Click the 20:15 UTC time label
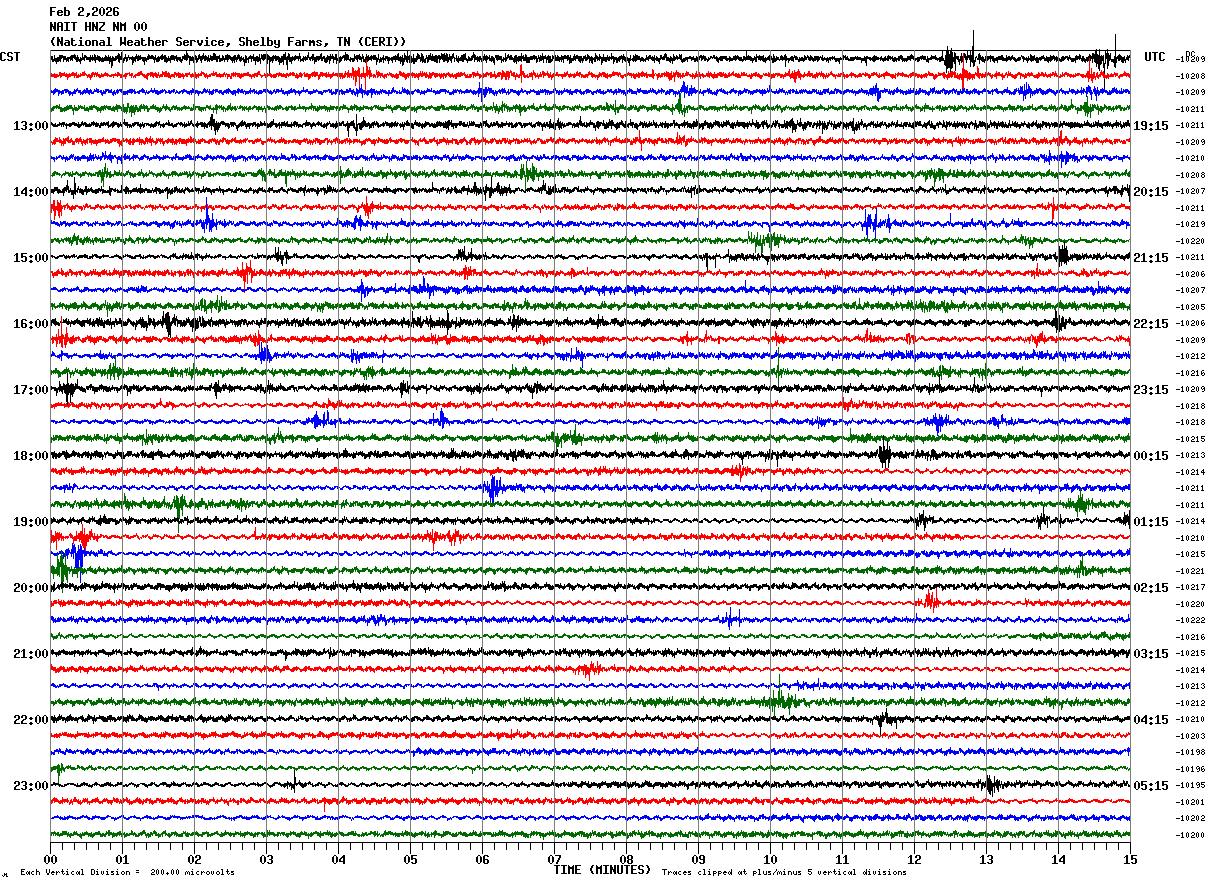1210x886 pixels. 1151,192
